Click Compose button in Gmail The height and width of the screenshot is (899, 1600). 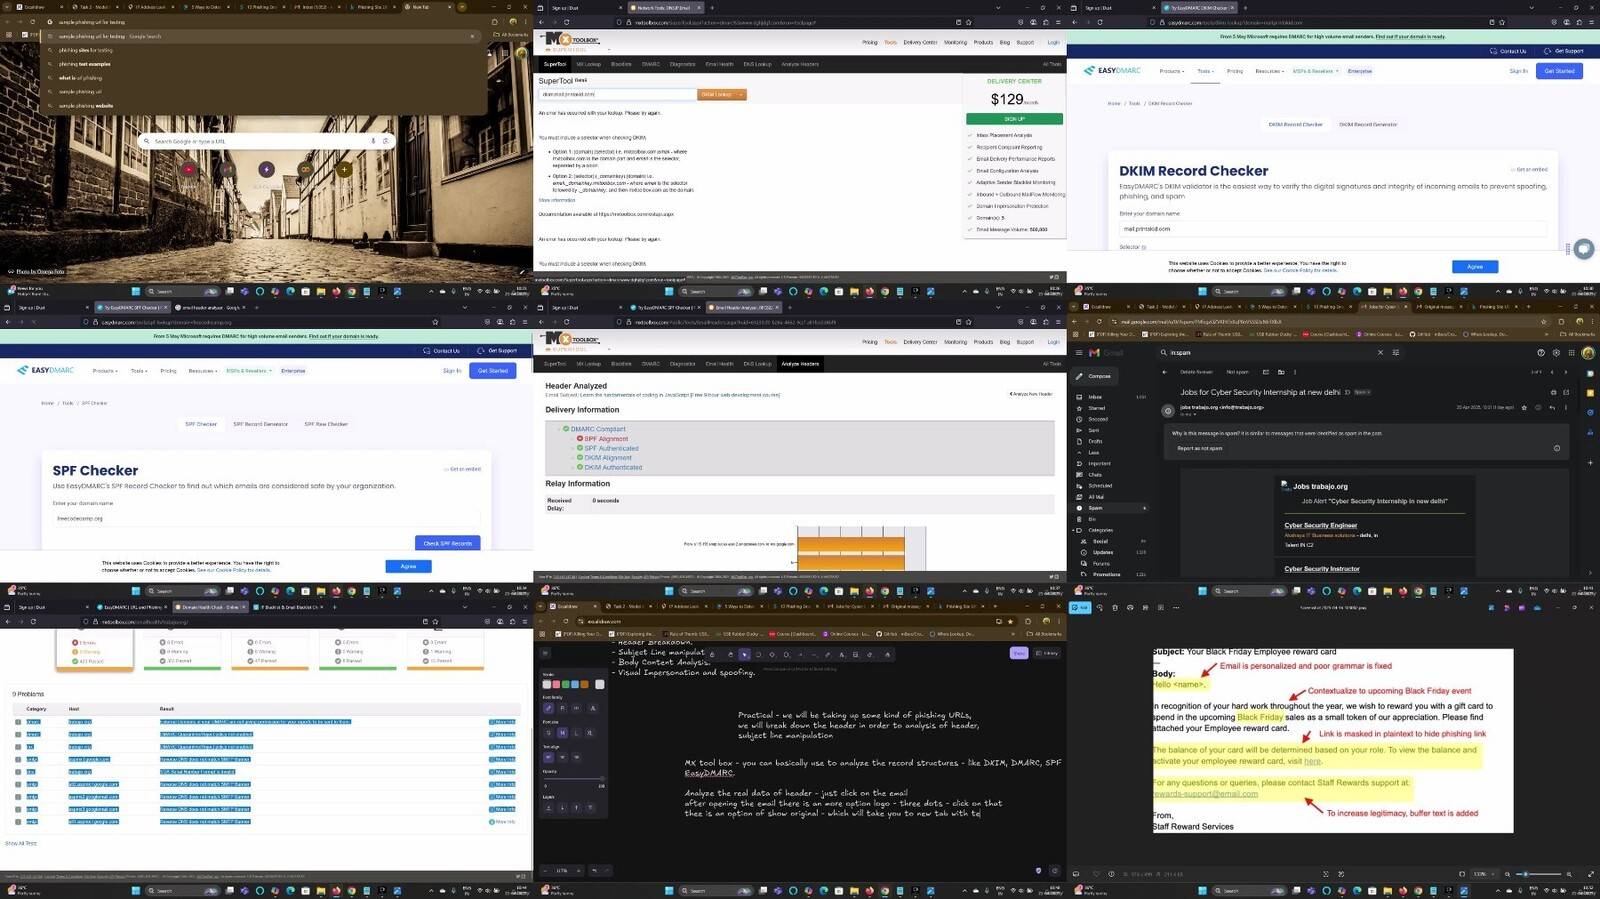click(1094, 376)
